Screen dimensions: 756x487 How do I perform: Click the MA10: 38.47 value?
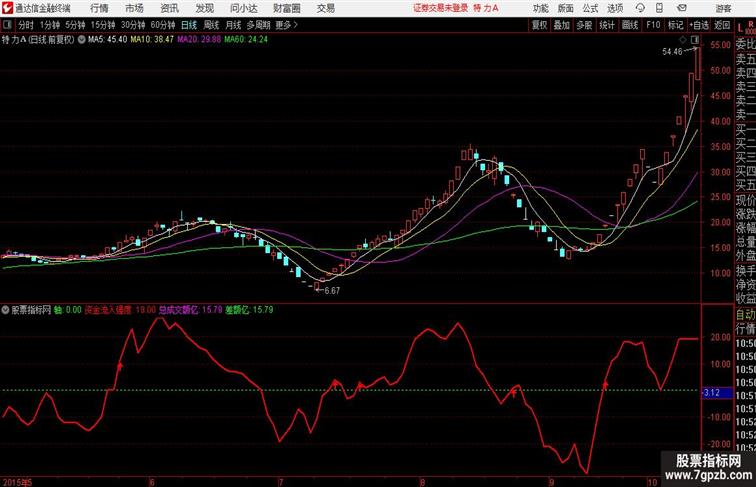point(152,39)
